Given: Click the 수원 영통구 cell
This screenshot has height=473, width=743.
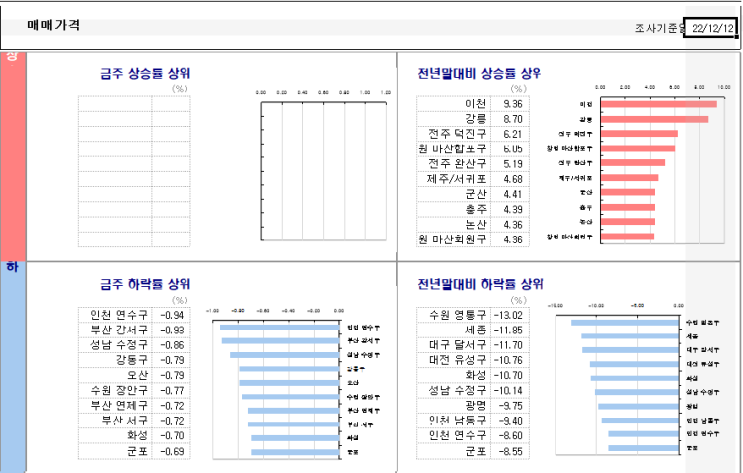Looking at the screenshot, I should (x=453, y=315).
